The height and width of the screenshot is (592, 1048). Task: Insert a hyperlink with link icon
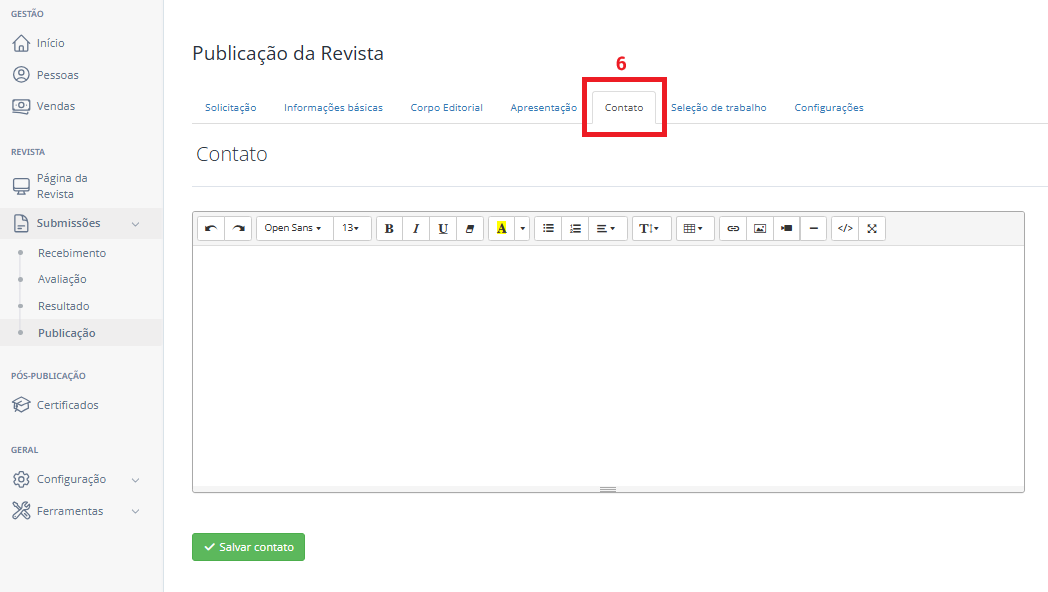point(733,229)
